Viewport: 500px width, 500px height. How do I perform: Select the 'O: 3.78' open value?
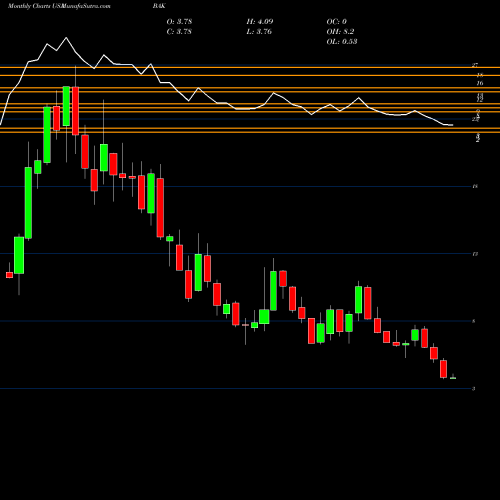(179, 21)
